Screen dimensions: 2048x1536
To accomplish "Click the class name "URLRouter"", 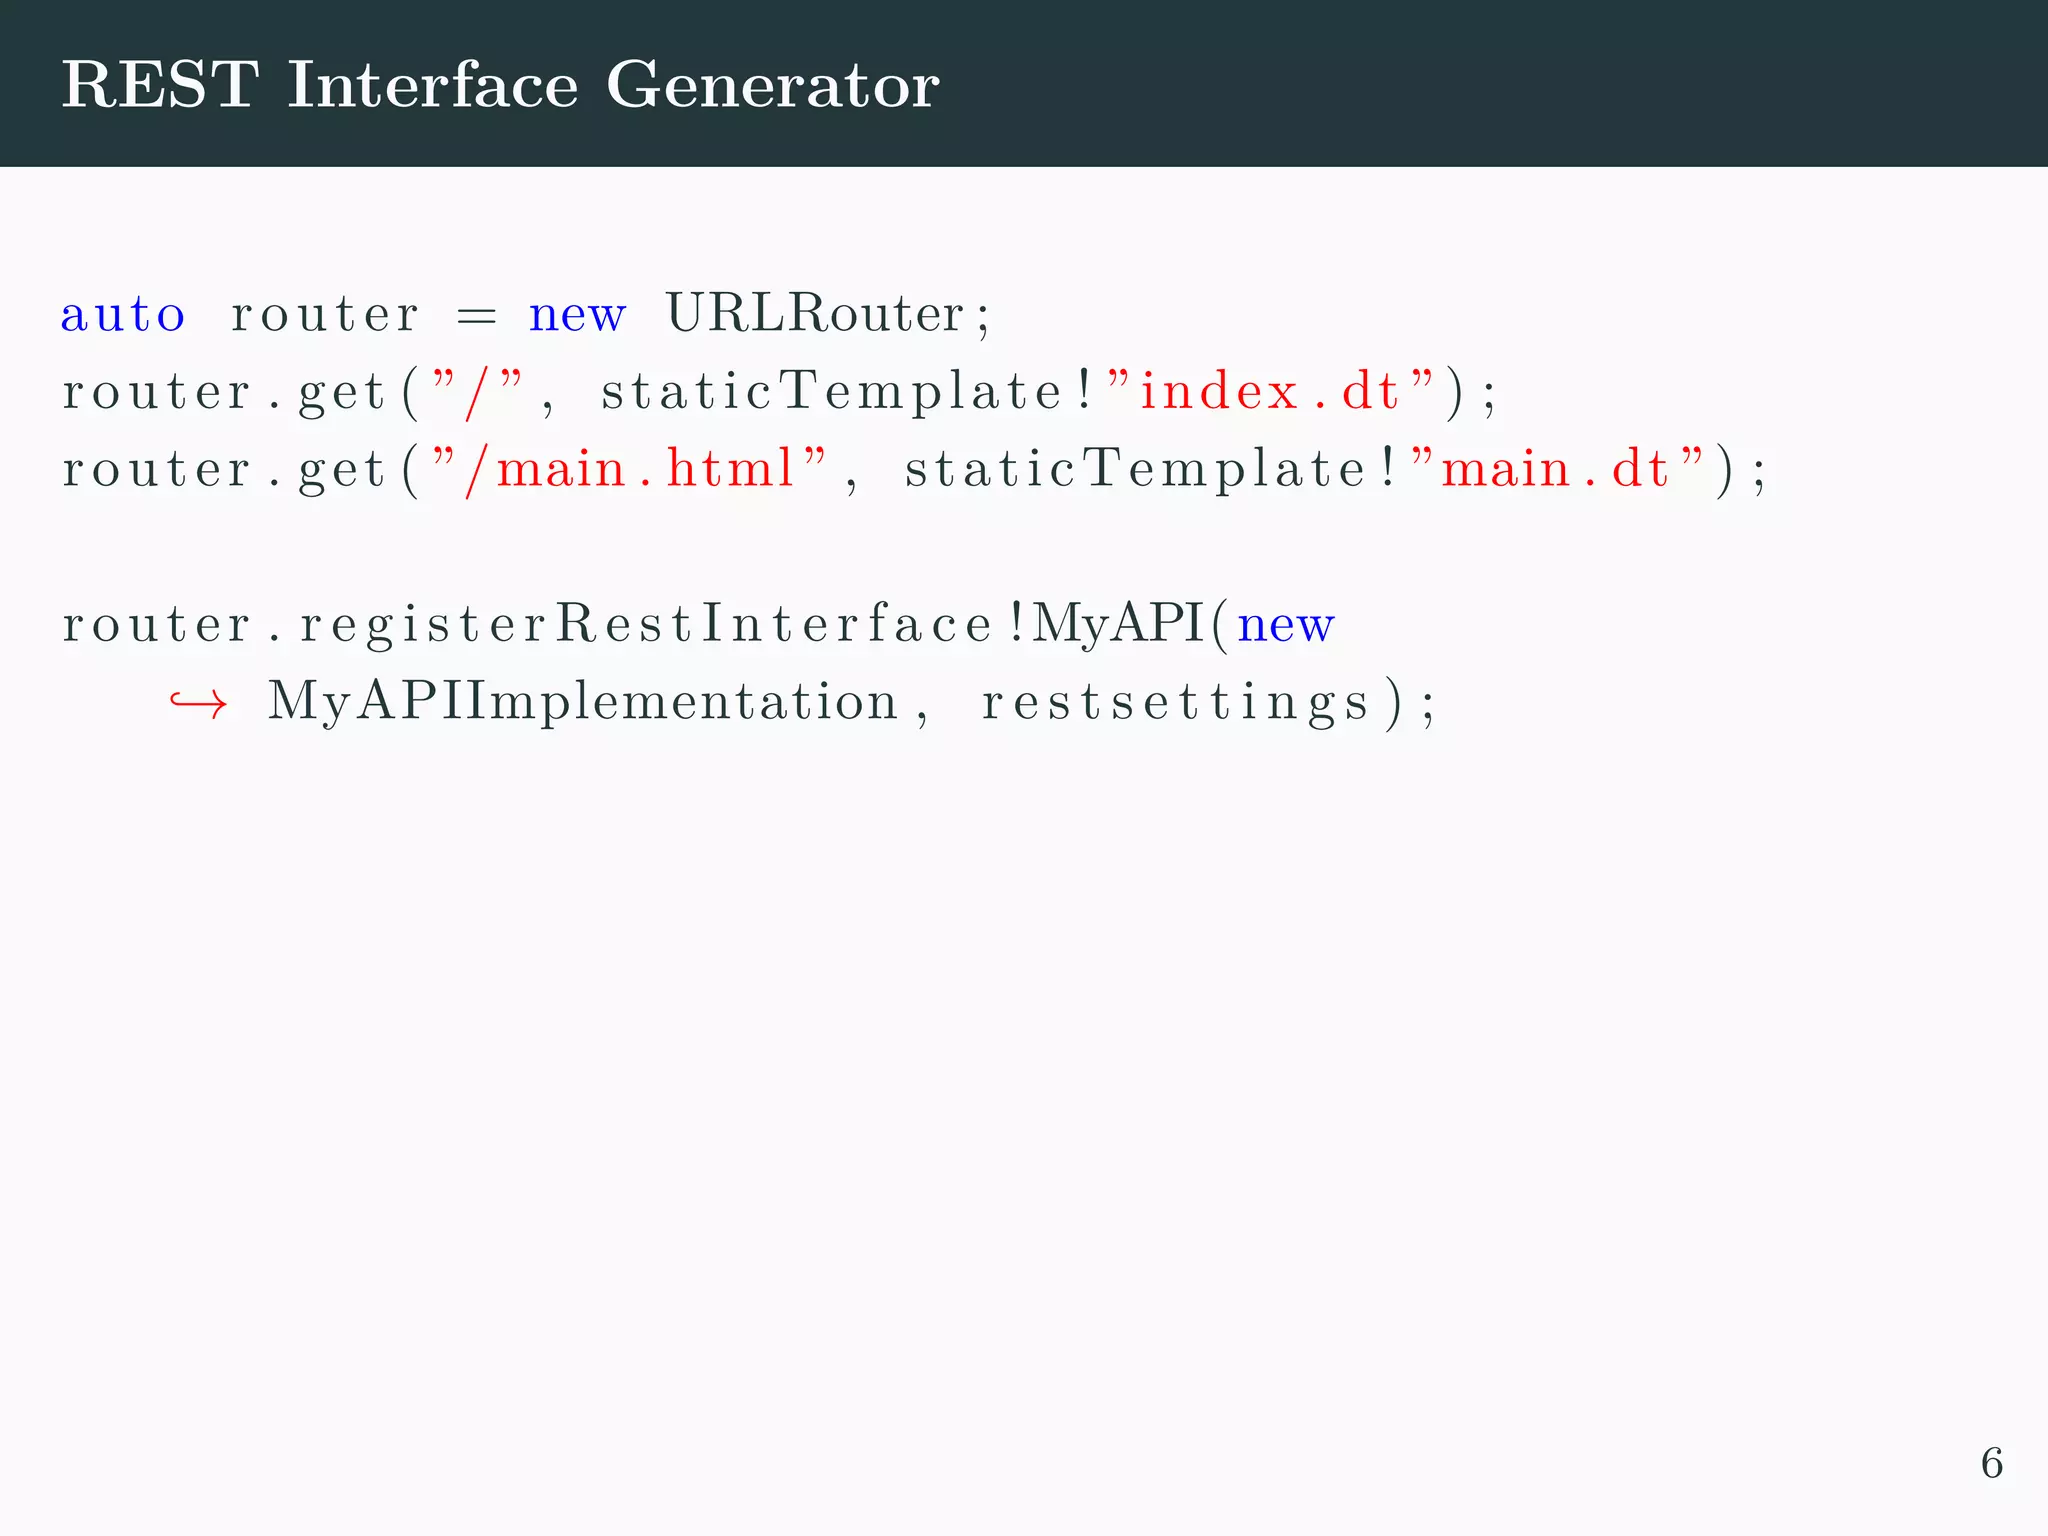I will pyautogui.click(x=815, y=313).
